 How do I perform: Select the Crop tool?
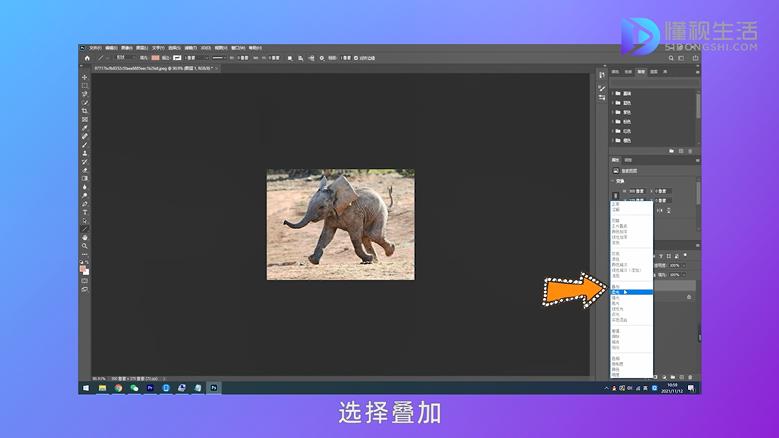(x=84, y=111)
